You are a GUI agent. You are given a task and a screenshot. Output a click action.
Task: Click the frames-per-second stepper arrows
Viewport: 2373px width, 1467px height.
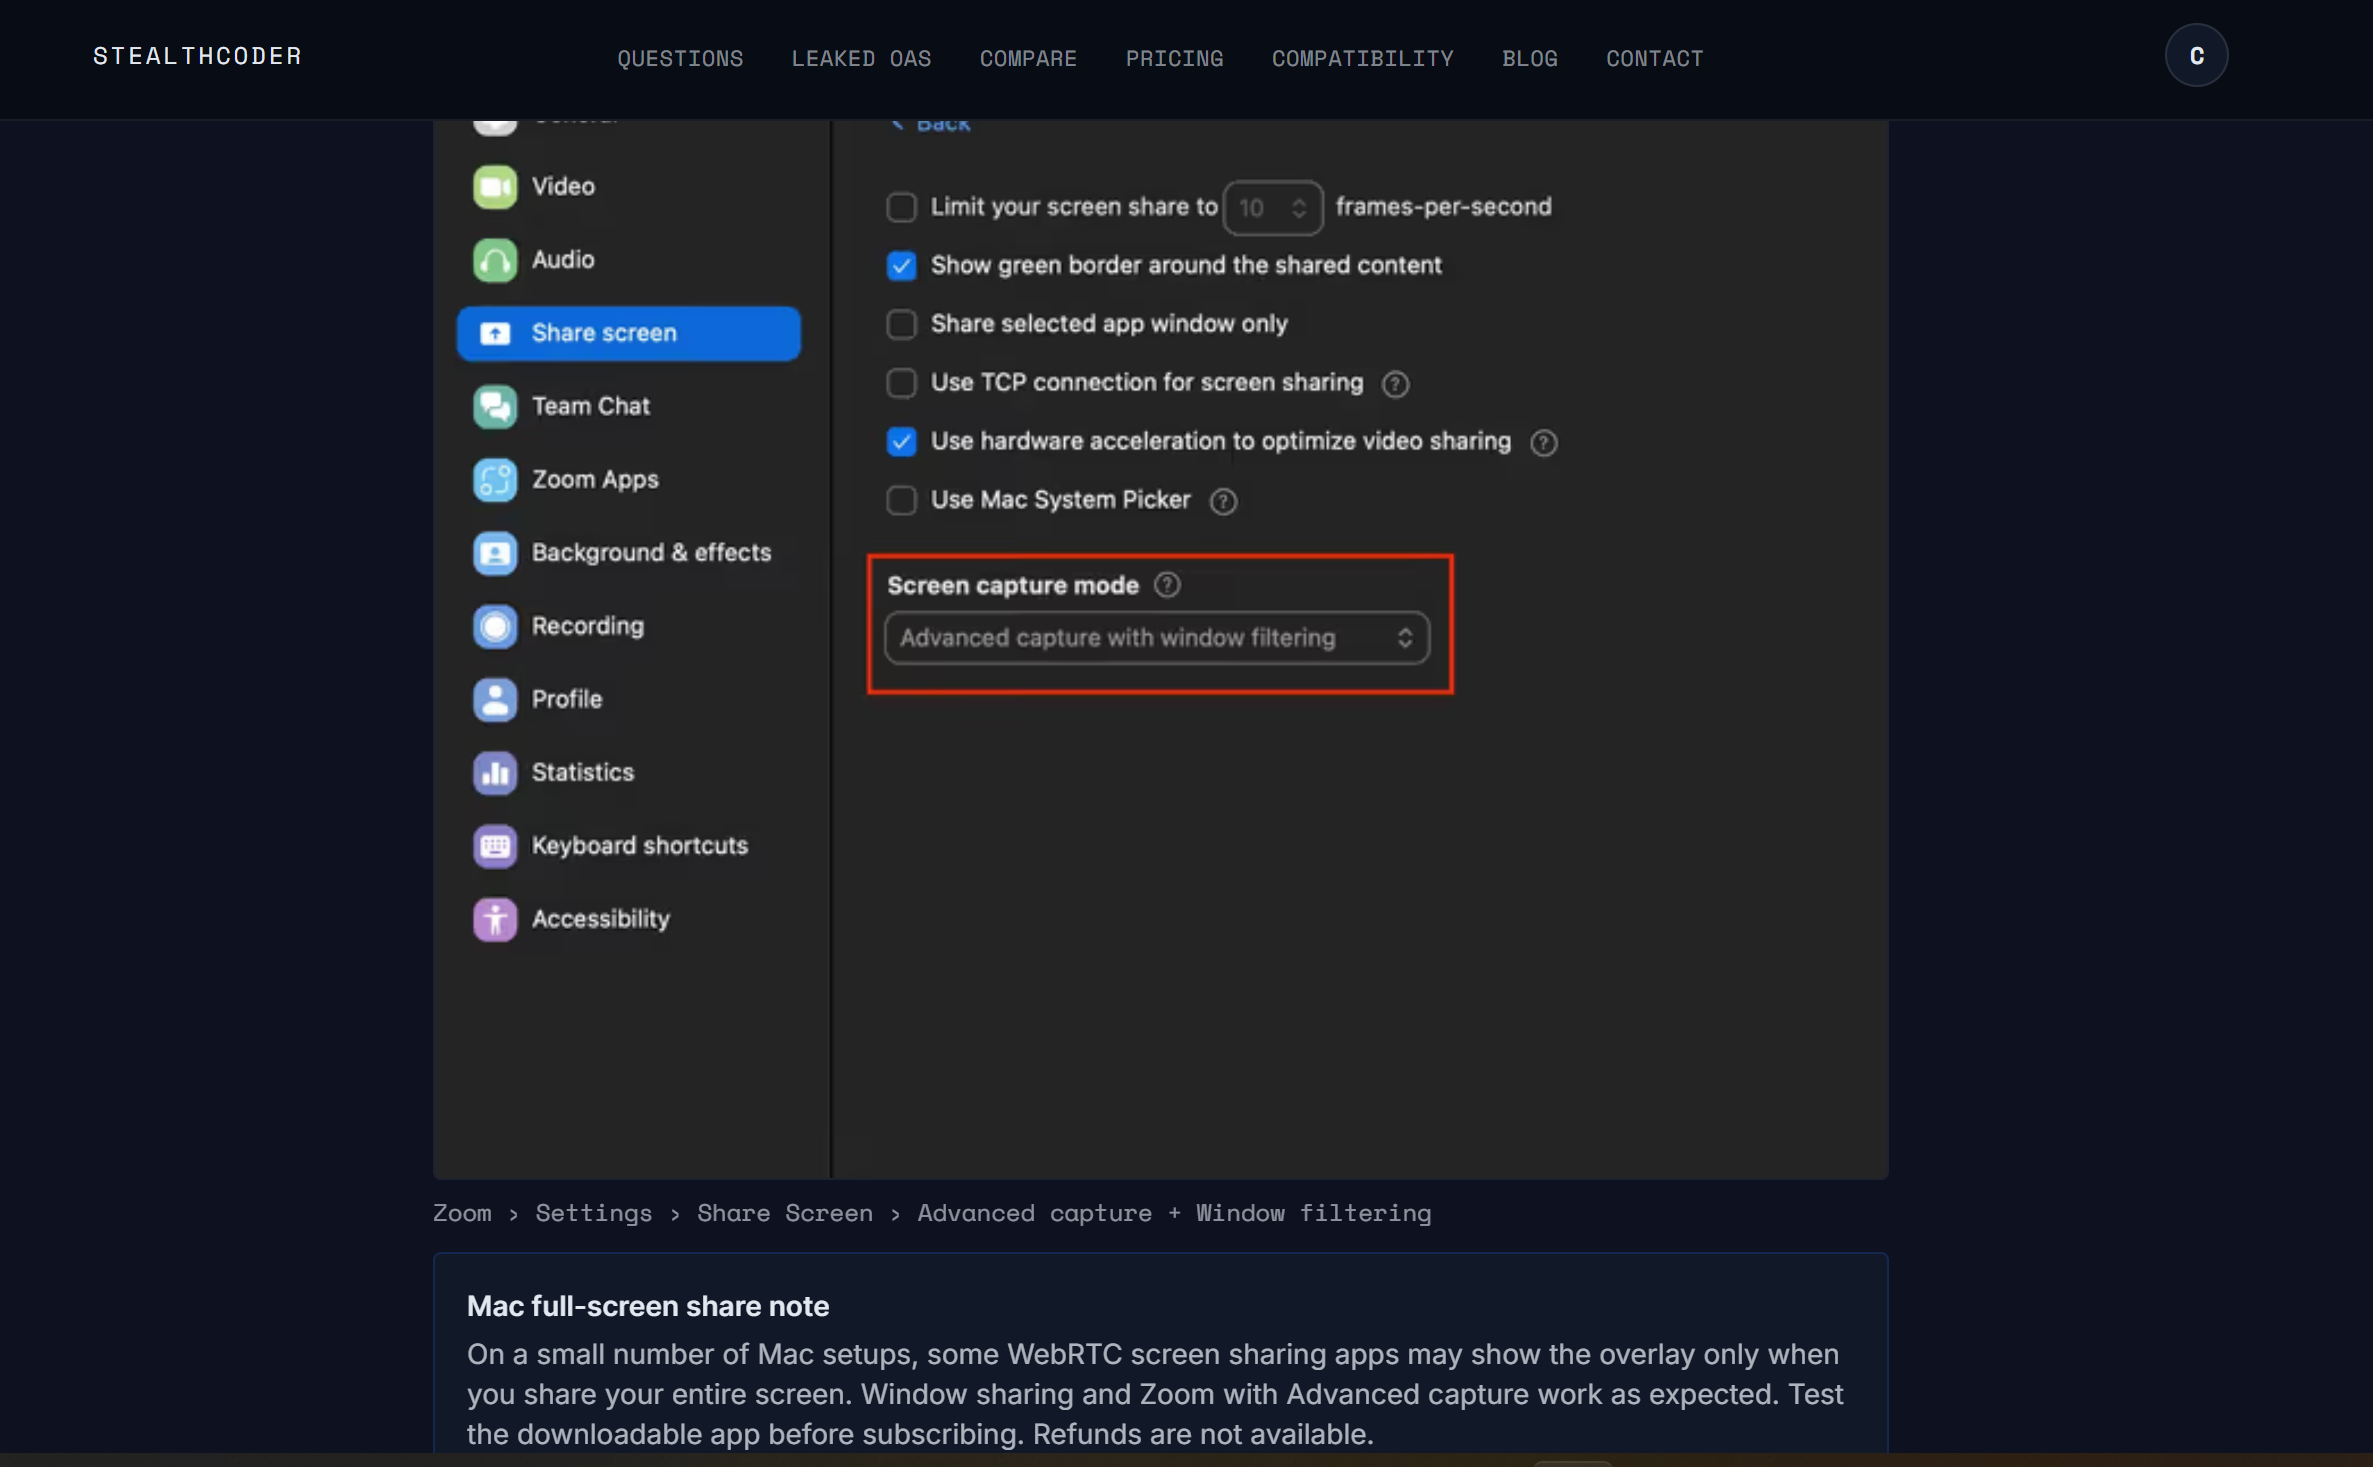[1298, 208]
